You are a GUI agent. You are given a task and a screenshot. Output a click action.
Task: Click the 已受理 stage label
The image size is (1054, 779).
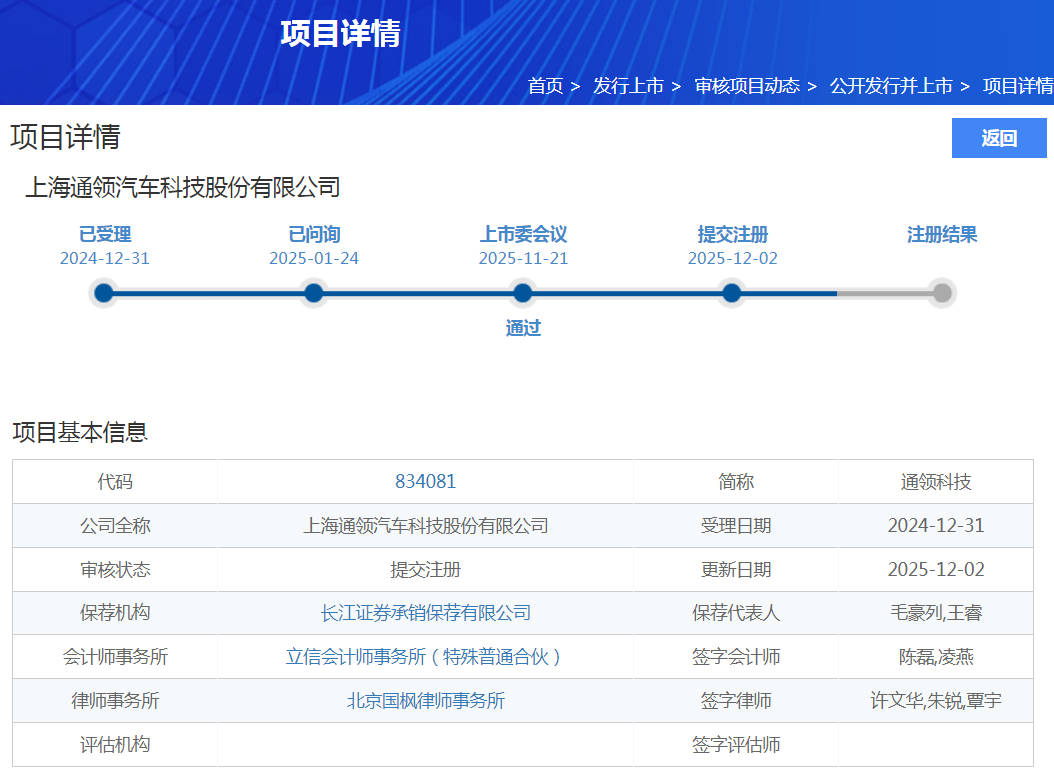tap(105, 235)
